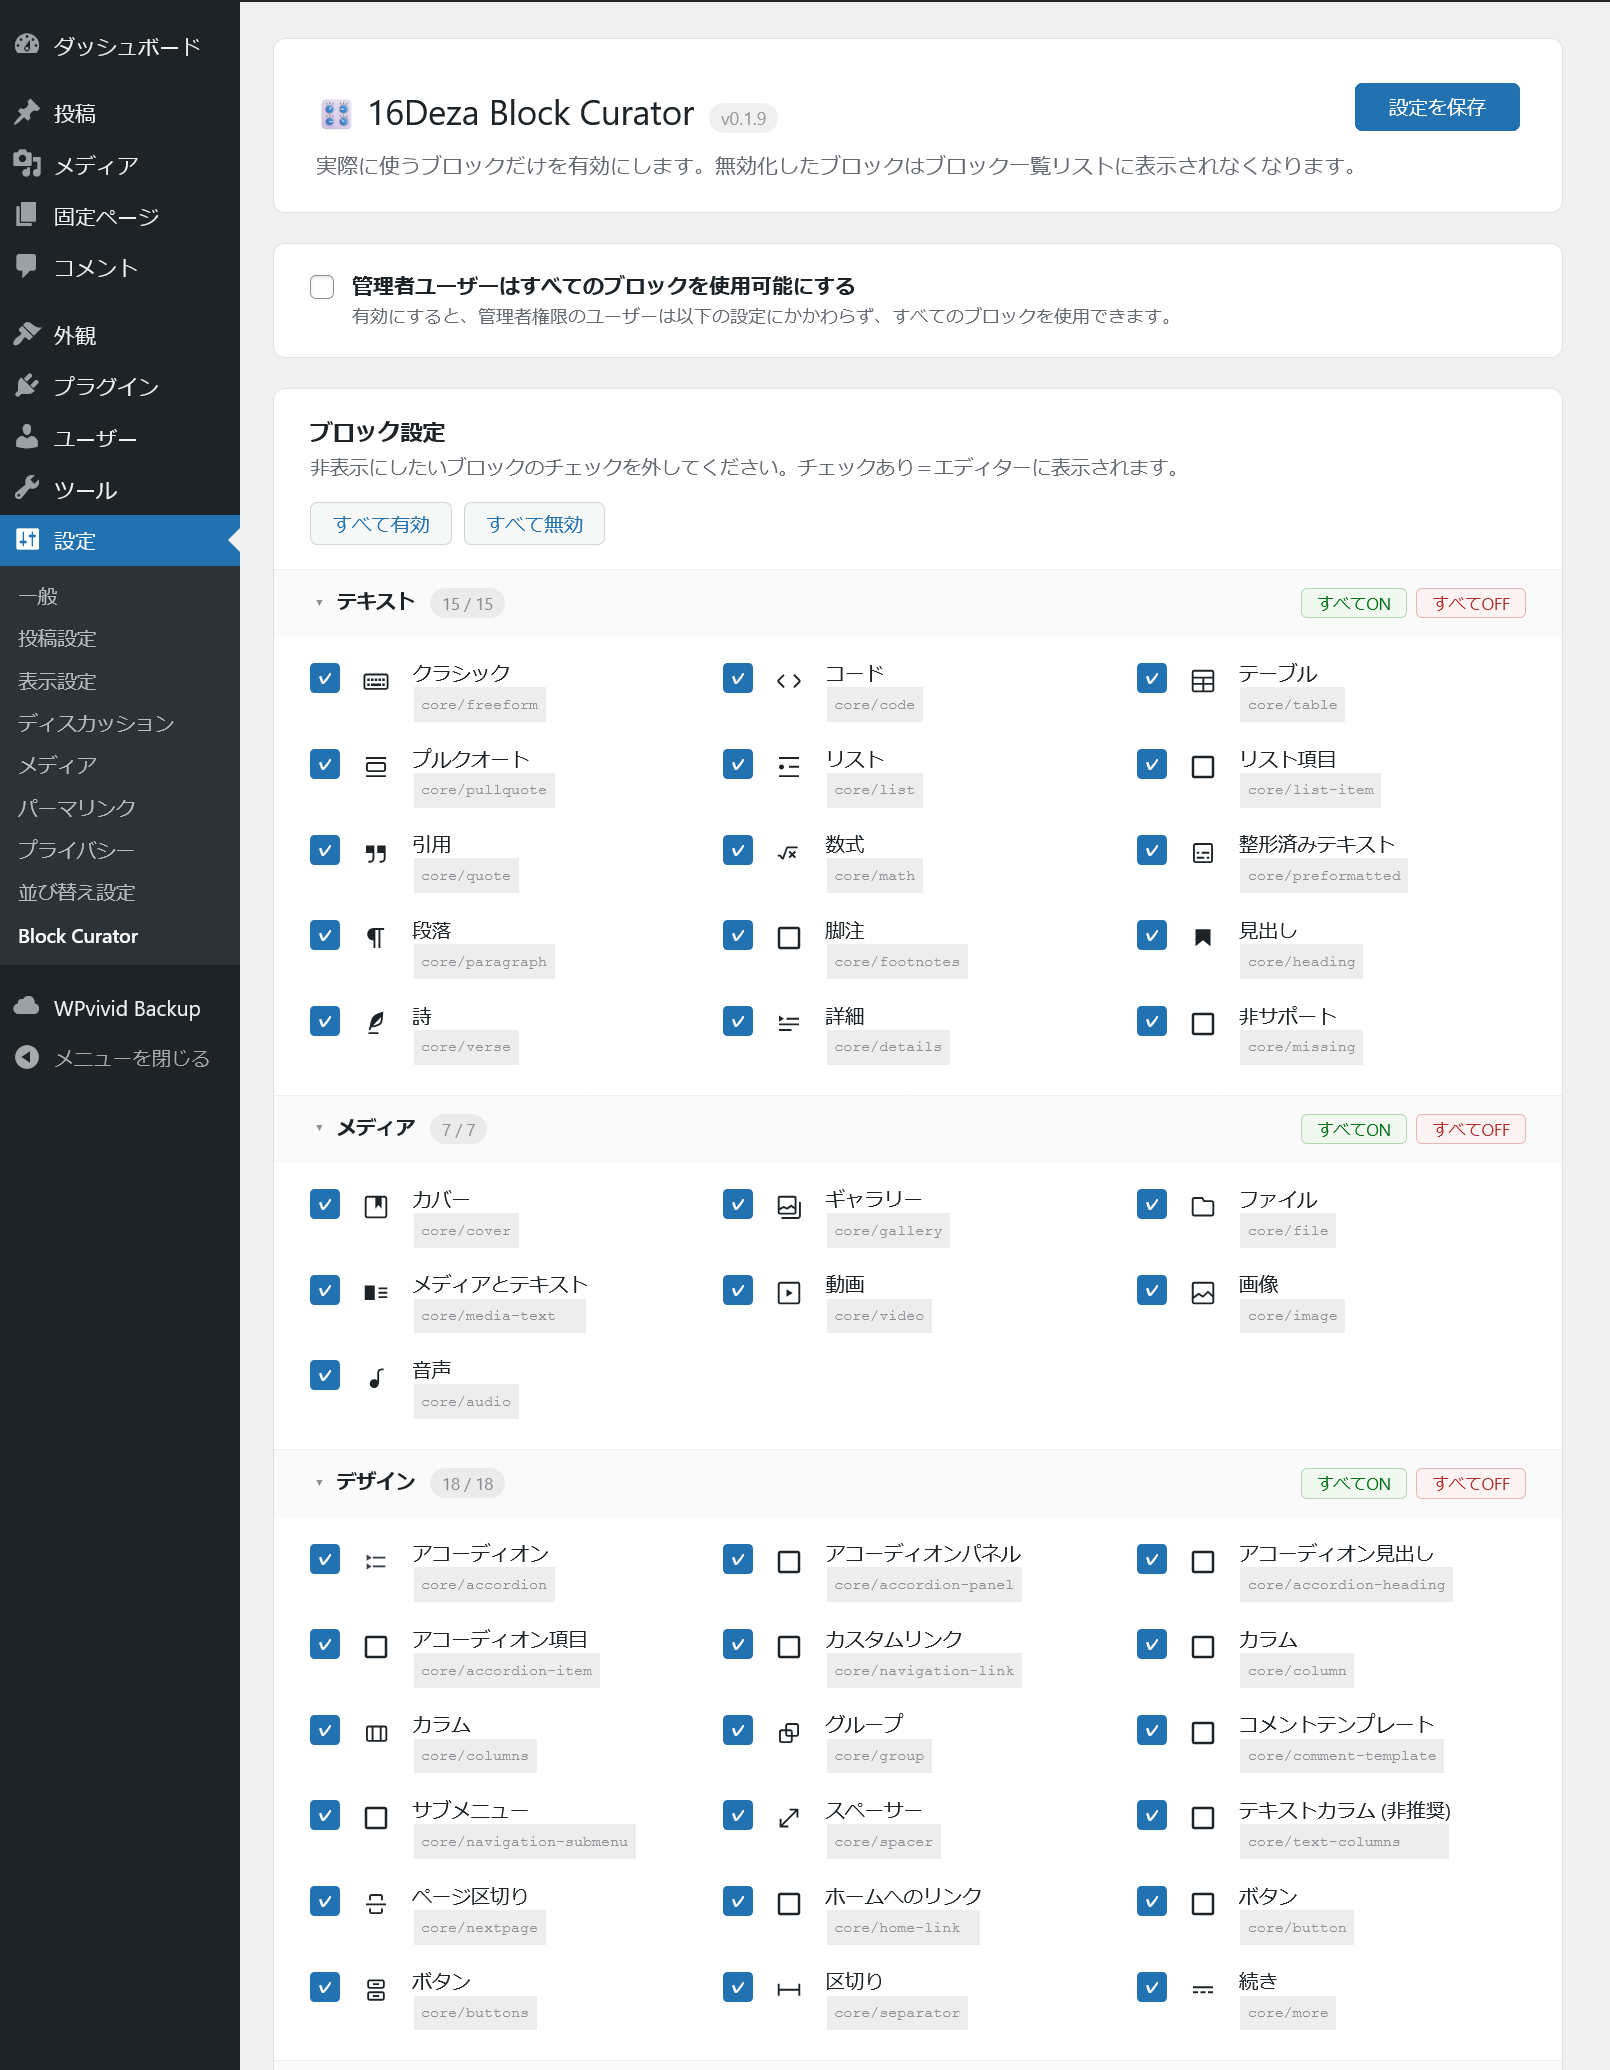Click the core/navigation-submenu code label
Image resolution: width=1610 pixels, height=2070 pixels.
(525, 1842)
